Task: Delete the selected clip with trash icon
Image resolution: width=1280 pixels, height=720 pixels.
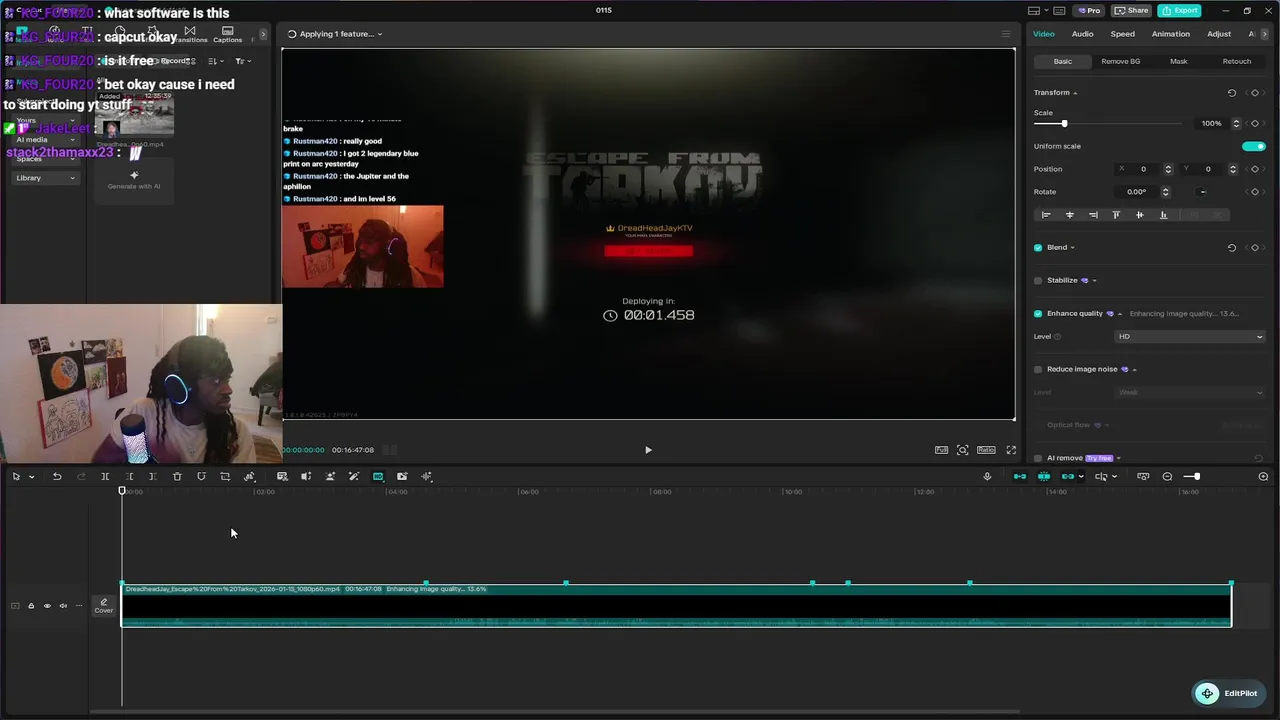Action: [x=177, y=476]
